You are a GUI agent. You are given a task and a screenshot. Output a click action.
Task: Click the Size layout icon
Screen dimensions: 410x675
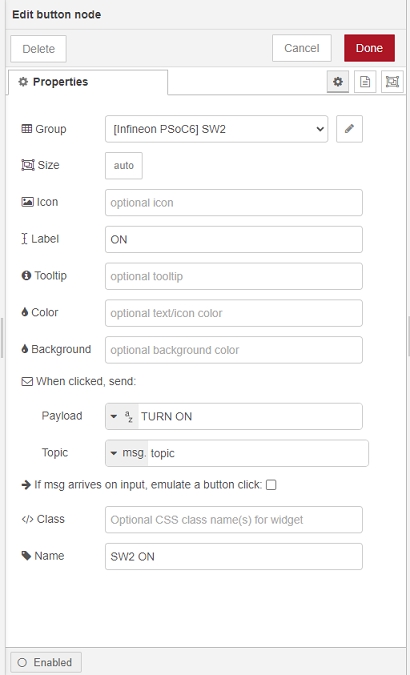click(28, 165)
